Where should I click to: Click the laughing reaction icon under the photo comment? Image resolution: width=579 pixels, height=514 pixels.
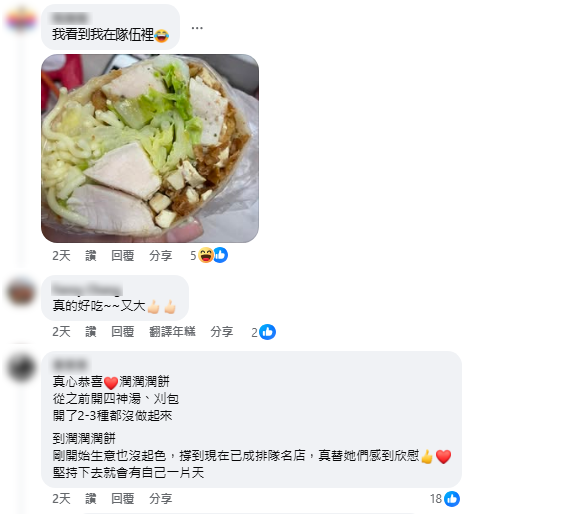pyautogui.click(x=206, y=255)
